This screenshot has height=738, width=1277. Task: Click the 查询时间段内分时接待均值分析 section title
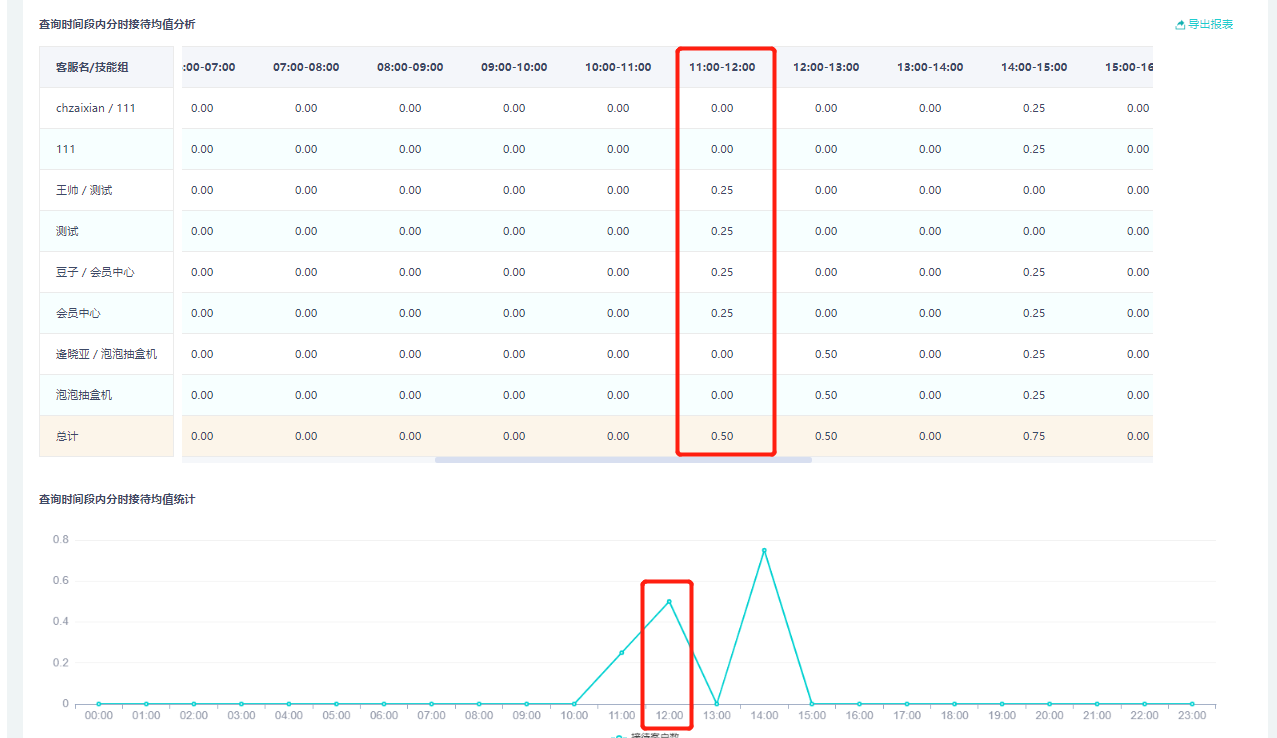click(117, 24)
